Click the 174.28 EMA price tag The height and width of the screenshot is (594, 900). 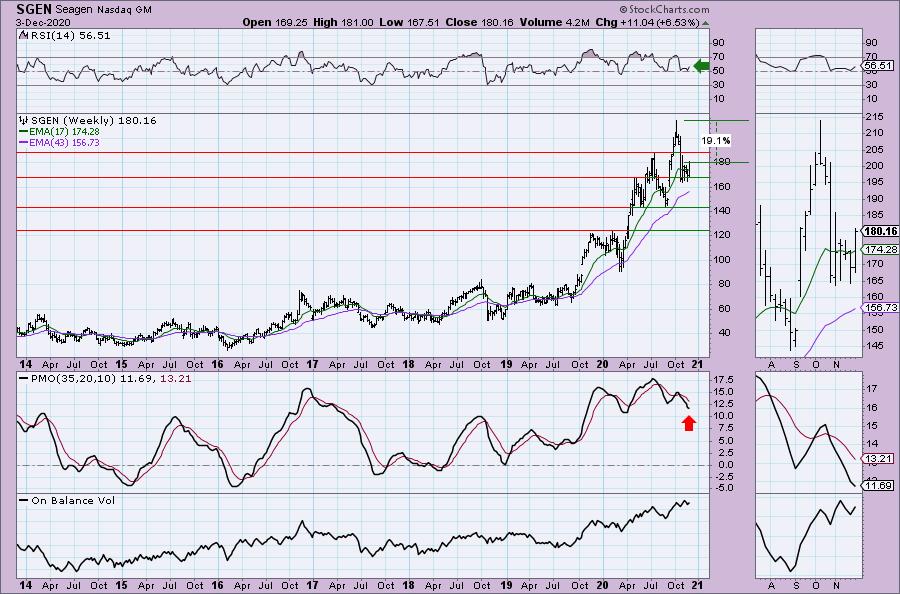pyautogui.click(x=881, y=250)
